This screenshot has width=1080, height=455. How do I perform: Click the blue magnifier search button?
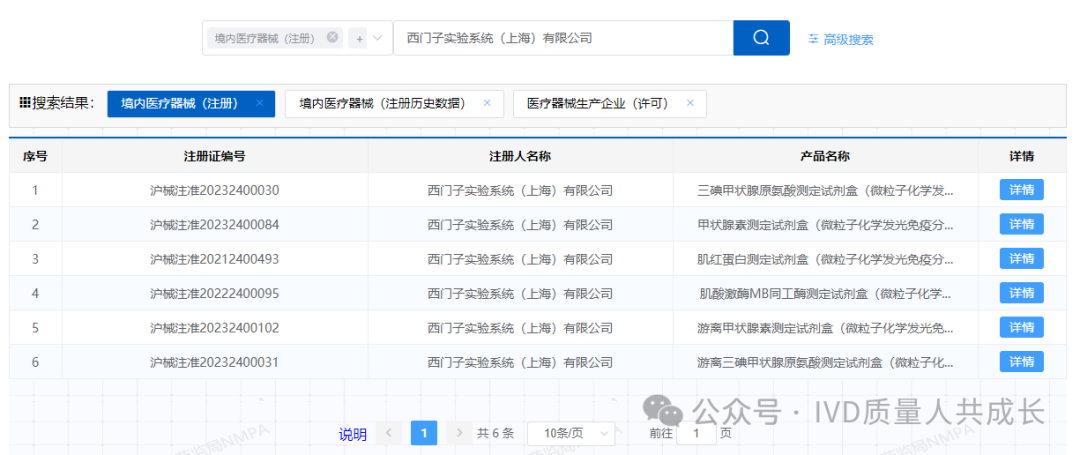click(761, 38)
